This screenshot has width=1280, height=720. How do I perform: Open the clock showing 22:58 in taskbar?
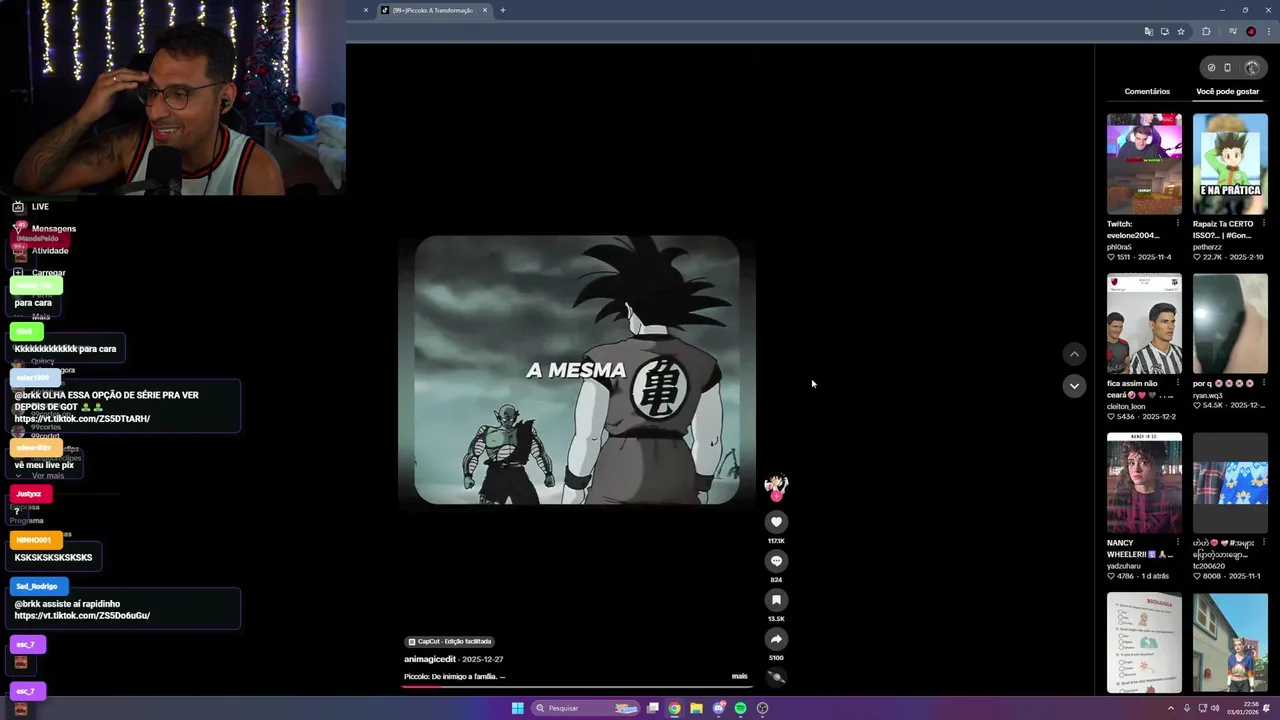click(1243, 708)
